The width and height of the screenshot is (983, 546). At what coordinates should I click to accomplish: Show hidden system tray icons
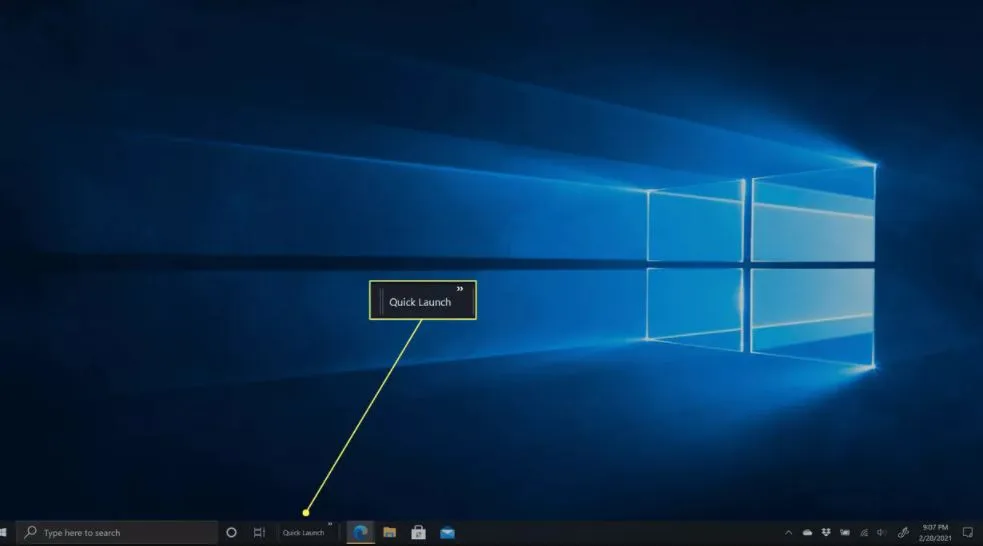tap(789, 533)
